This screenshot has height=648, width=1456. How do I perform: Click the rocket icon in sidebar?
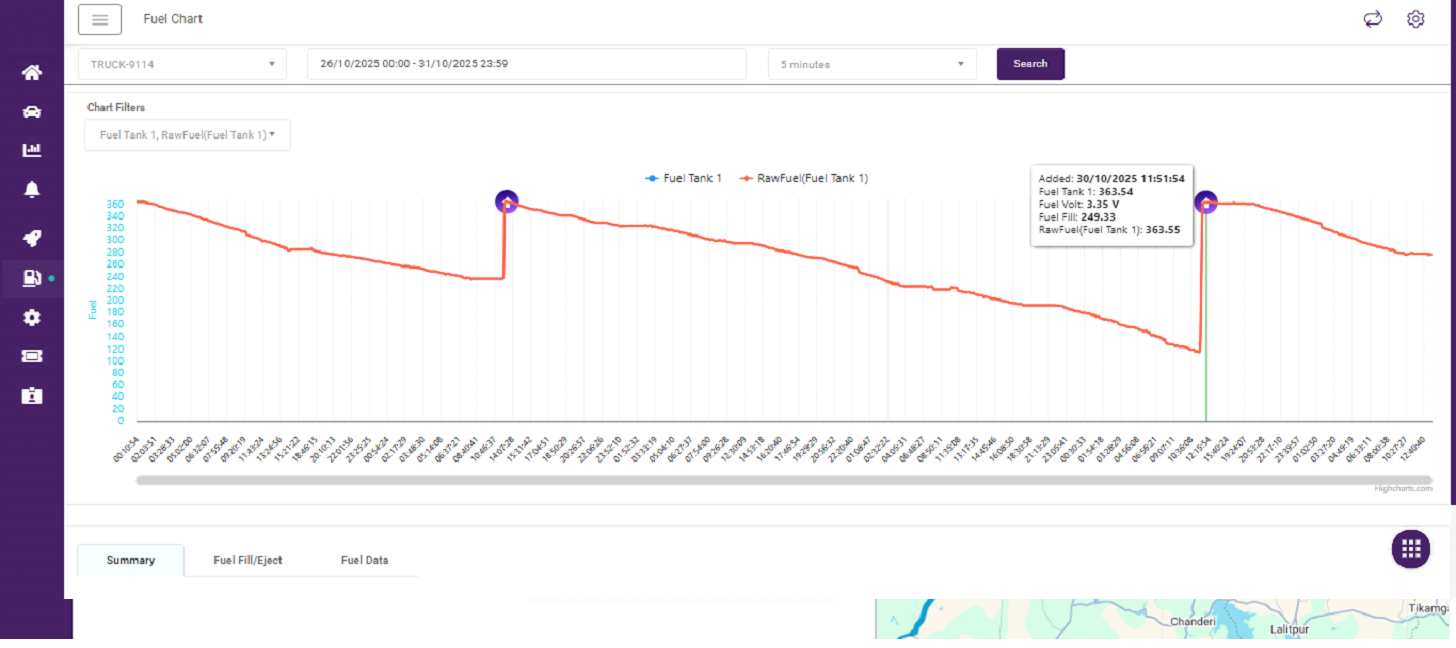[32, 238]
